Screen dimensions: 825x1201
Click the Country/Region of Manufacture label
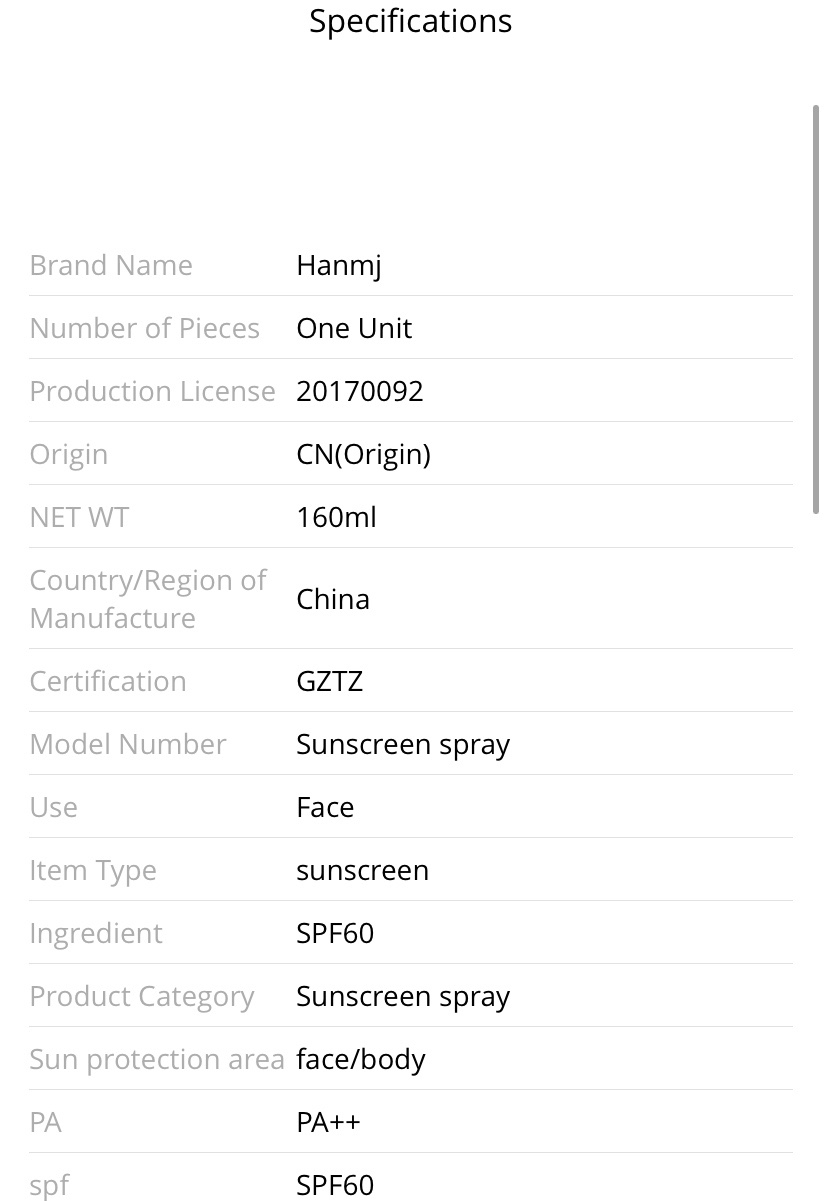coord(148,599)
